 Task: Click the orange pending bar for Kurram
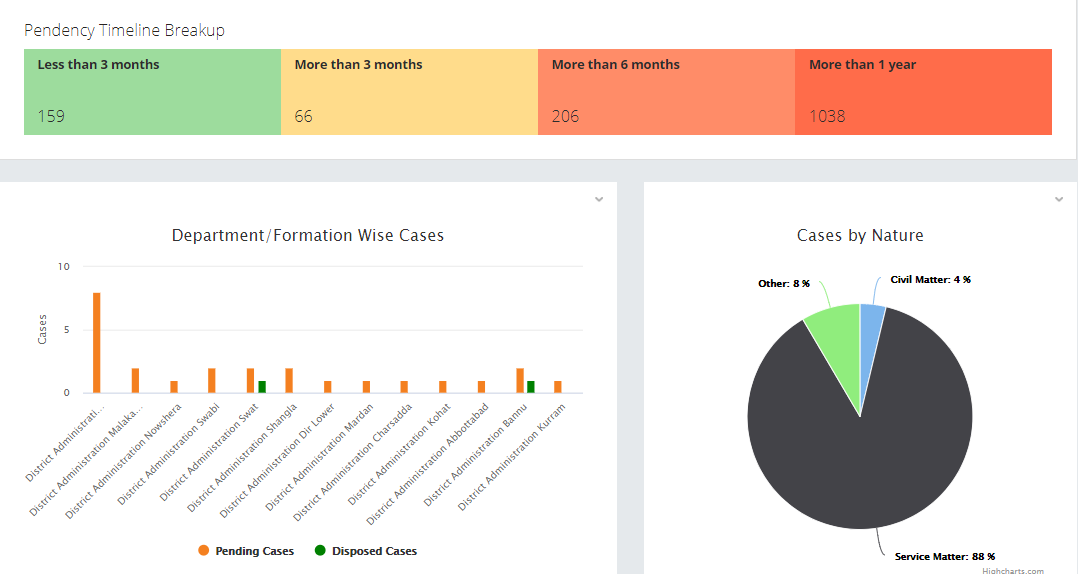pyautogui.click(x=558, y=387)
